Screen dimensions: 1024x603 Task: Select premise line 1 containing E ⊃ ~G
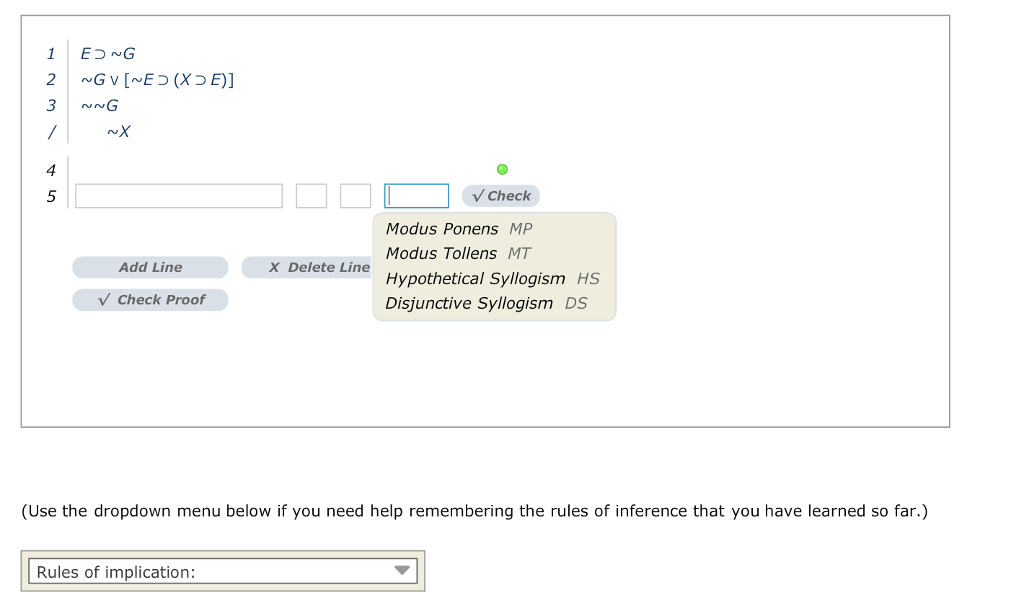click(105, 53)
